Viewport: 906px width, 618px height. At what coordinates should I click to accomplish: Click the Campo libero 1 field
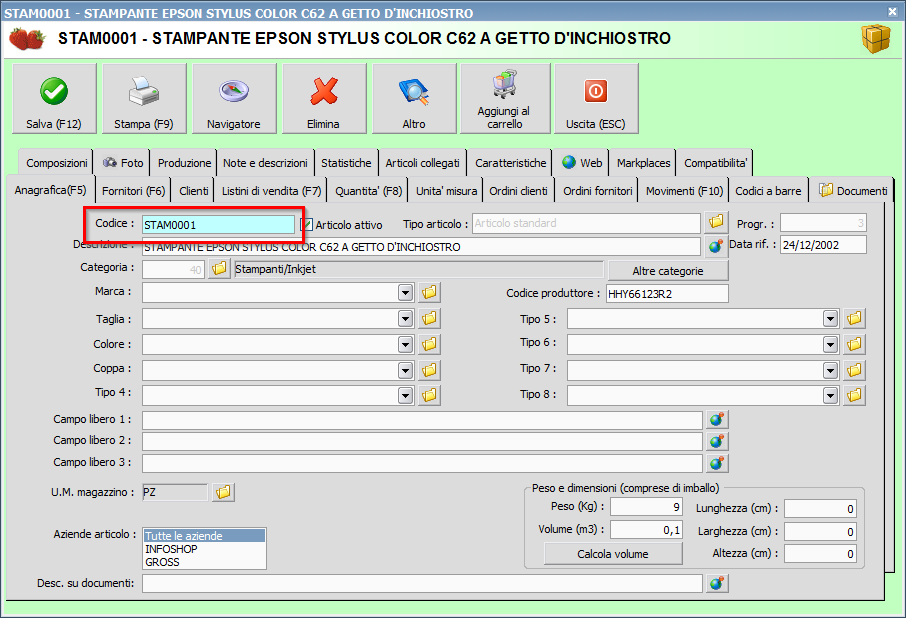click(x=422, y=420)
